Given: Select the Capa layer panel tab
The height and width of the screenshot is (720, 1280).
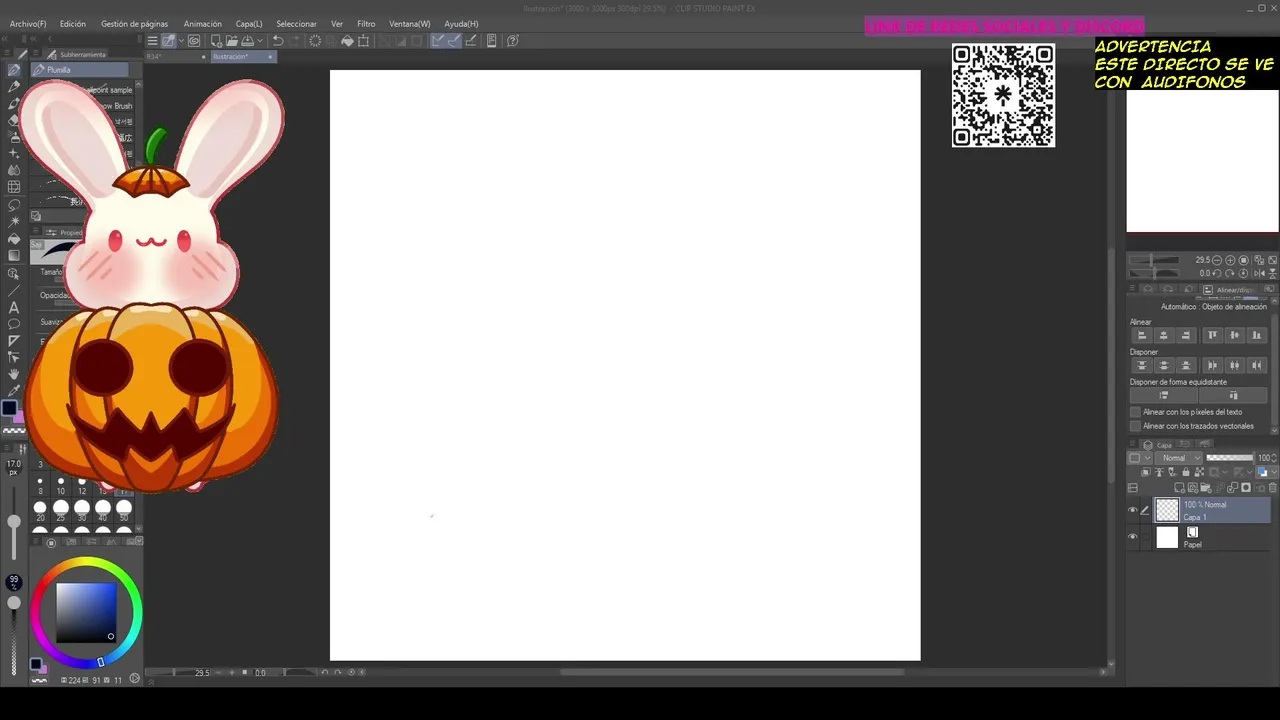Looking at the screenshot, I should click(1160, 445).
